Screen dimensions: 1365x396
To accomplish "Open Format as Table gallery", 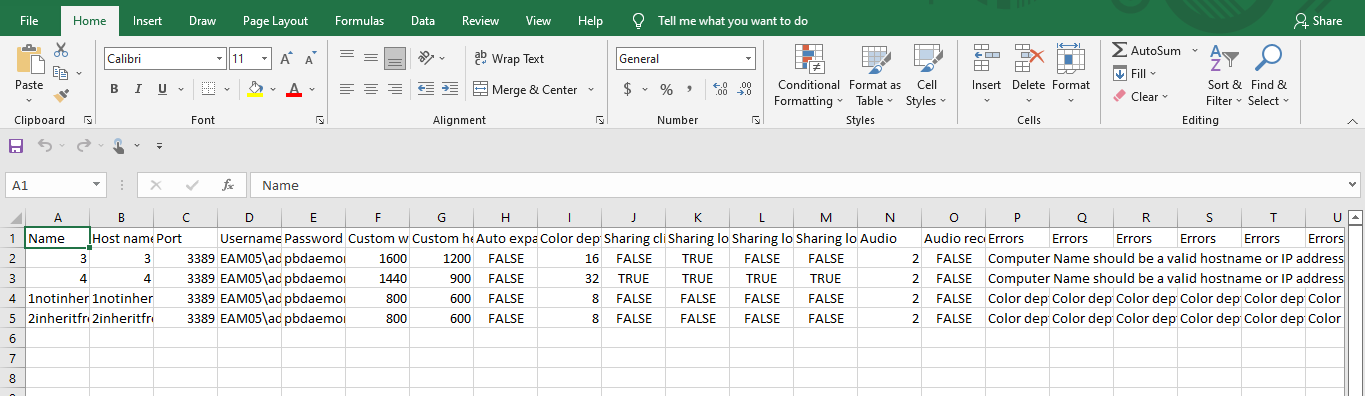I will (x=875, y=76).
